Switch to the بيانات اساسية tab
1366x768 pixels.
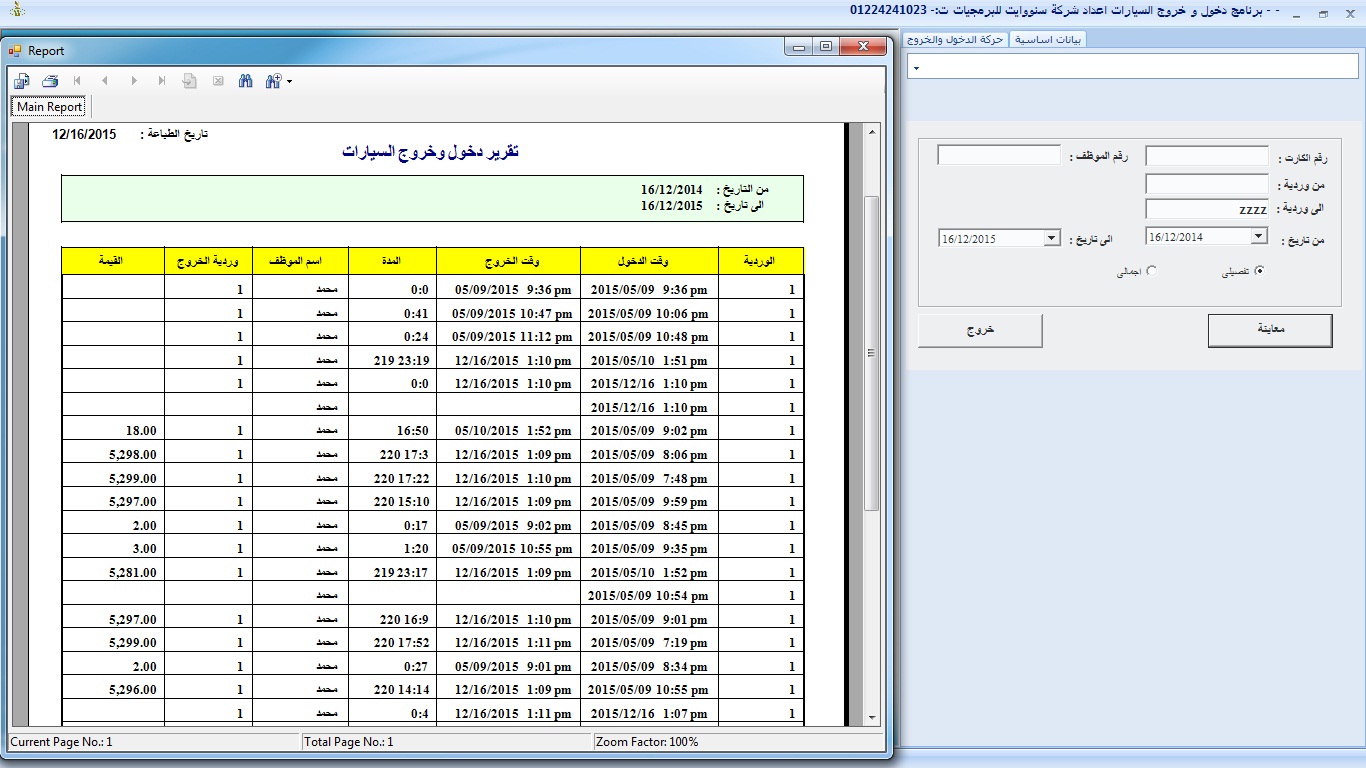point(1047,40)
